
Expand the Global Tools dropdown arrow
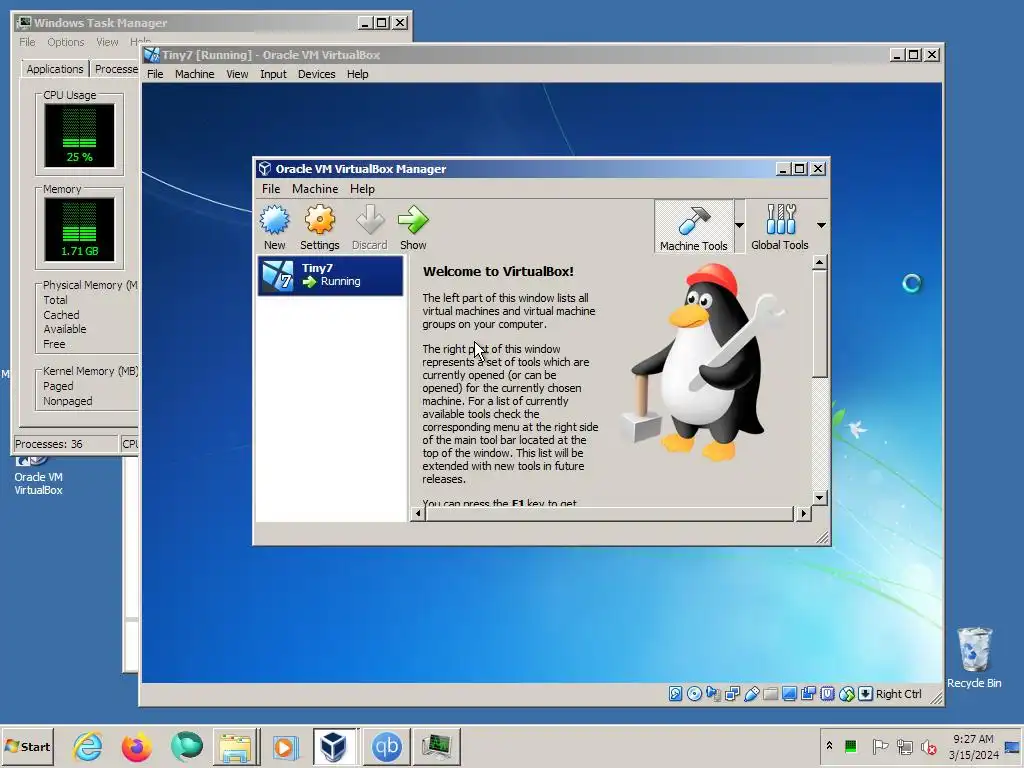(821, 225)
